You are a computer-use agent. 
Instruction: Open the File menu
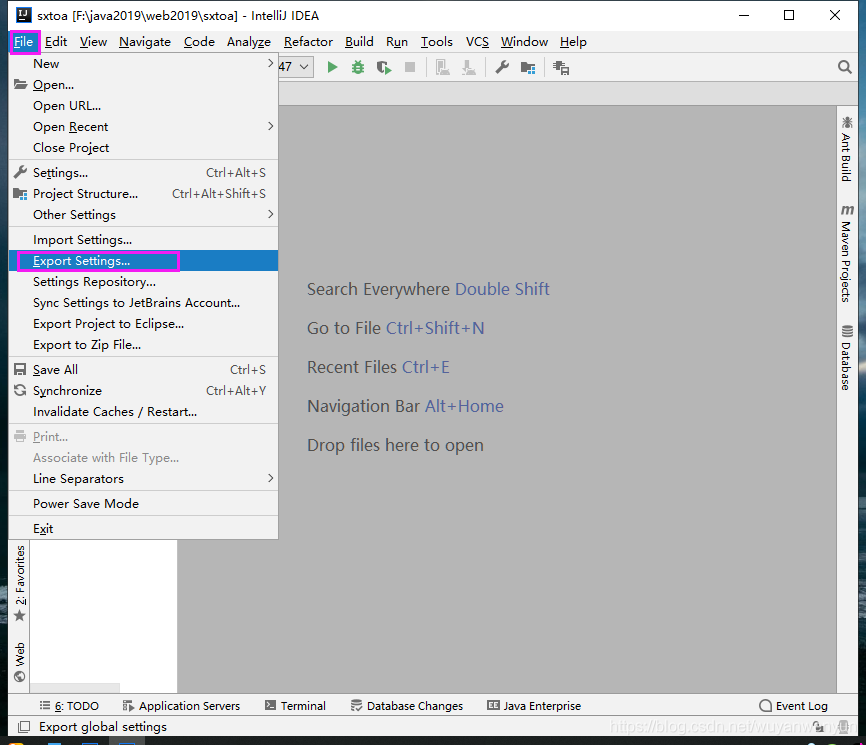pyautogui.click(x=24, y=42)
